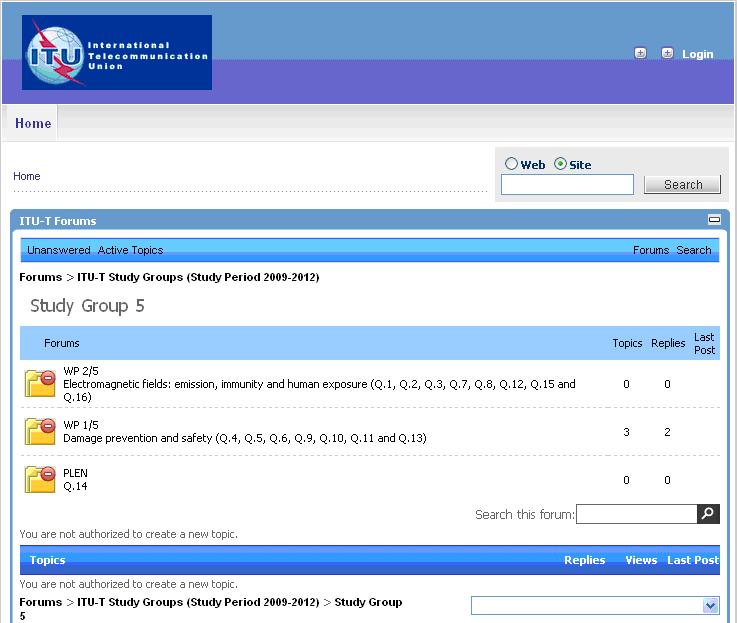
Task: Click the Last Post header in topics bar
Action: click(693, 560)
